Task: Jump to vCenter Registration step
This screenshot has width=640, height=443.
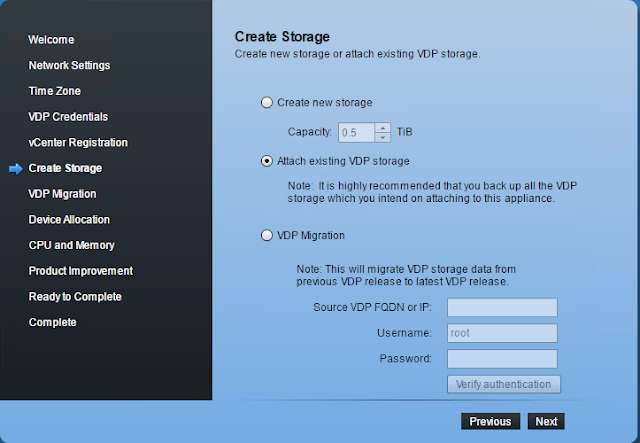Action: pos(78,143)
